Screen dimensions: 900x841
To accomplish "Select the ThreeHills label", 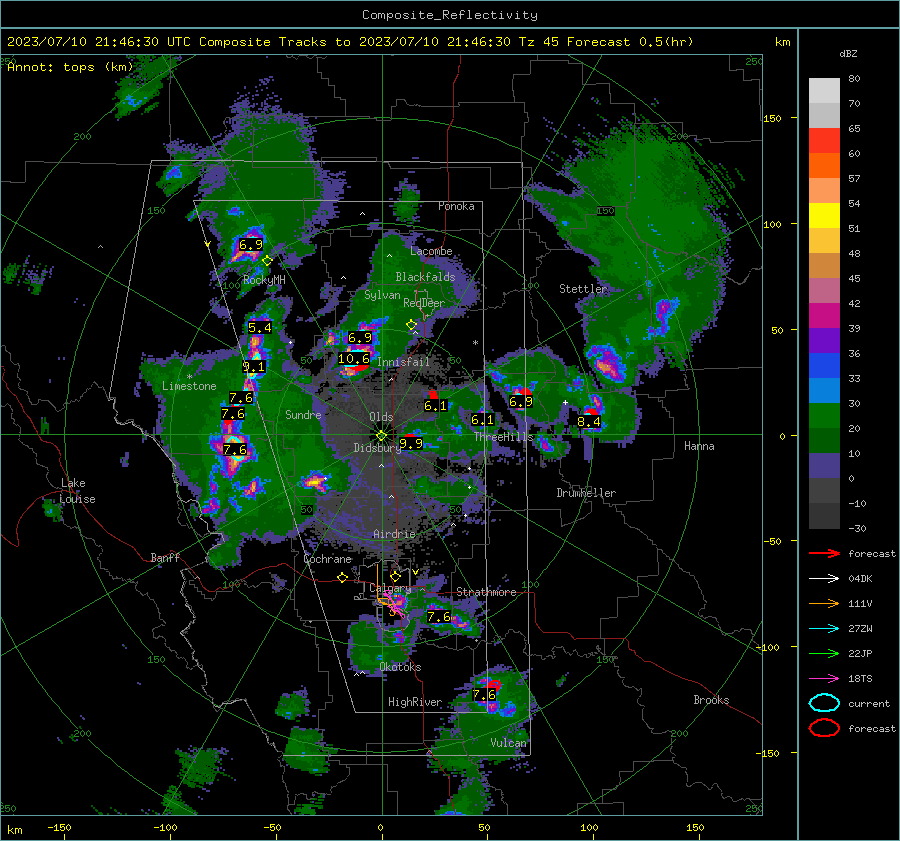I will coord(503,437).
